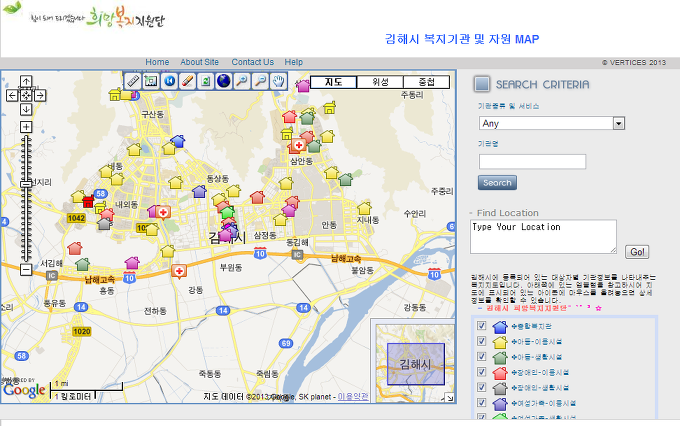Collapse the Find Location section
The width and height of the screenshot is (680, 426).
tap(471, 213)
